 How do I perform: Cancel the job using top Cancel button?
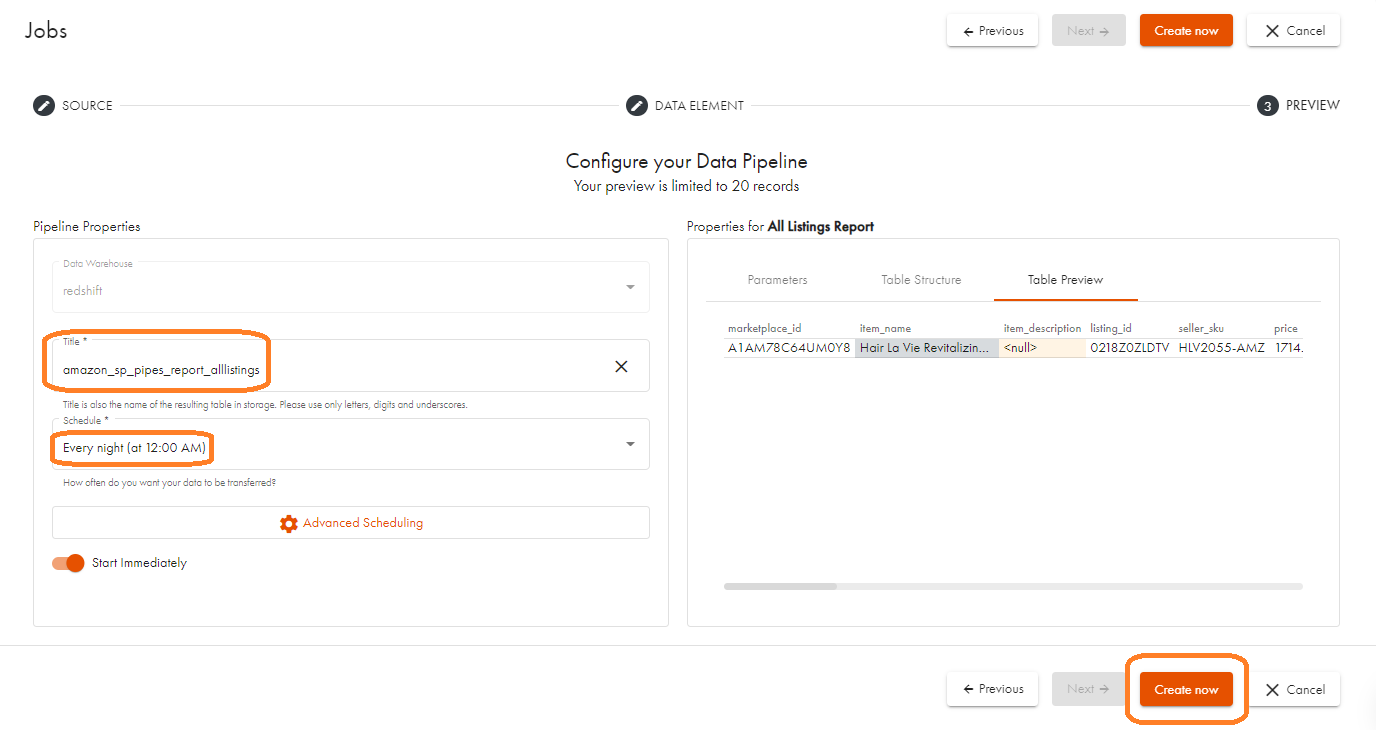coord(1295,31)
